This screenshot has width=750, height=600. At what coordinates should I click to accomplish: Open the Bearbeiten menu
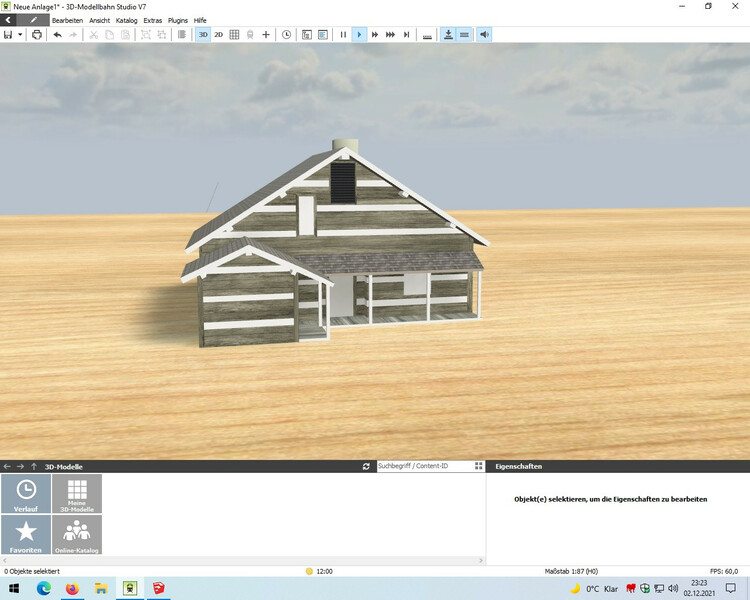click(x=67, y=20)
